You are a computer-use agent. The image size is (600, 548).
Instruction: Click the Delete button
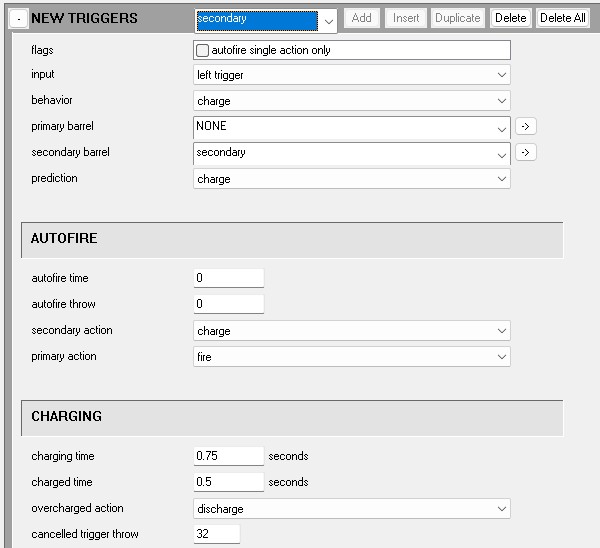pos(510,18)
